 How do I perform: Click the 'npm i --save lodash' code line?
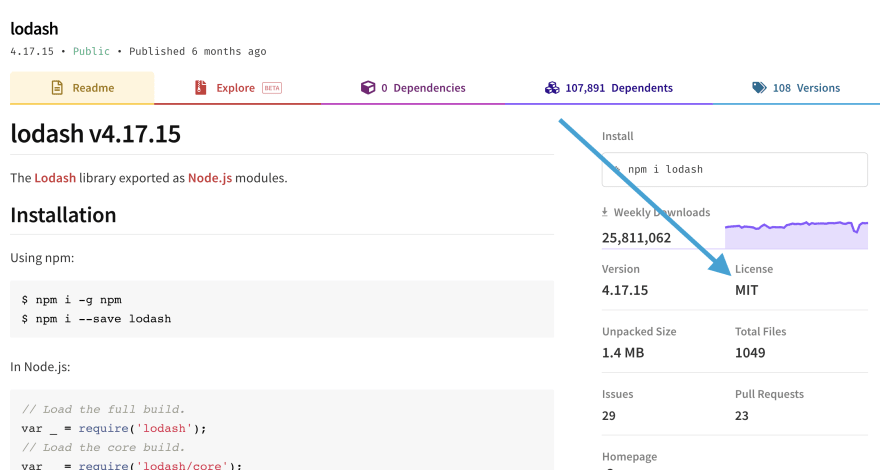(x=96, y=319)
